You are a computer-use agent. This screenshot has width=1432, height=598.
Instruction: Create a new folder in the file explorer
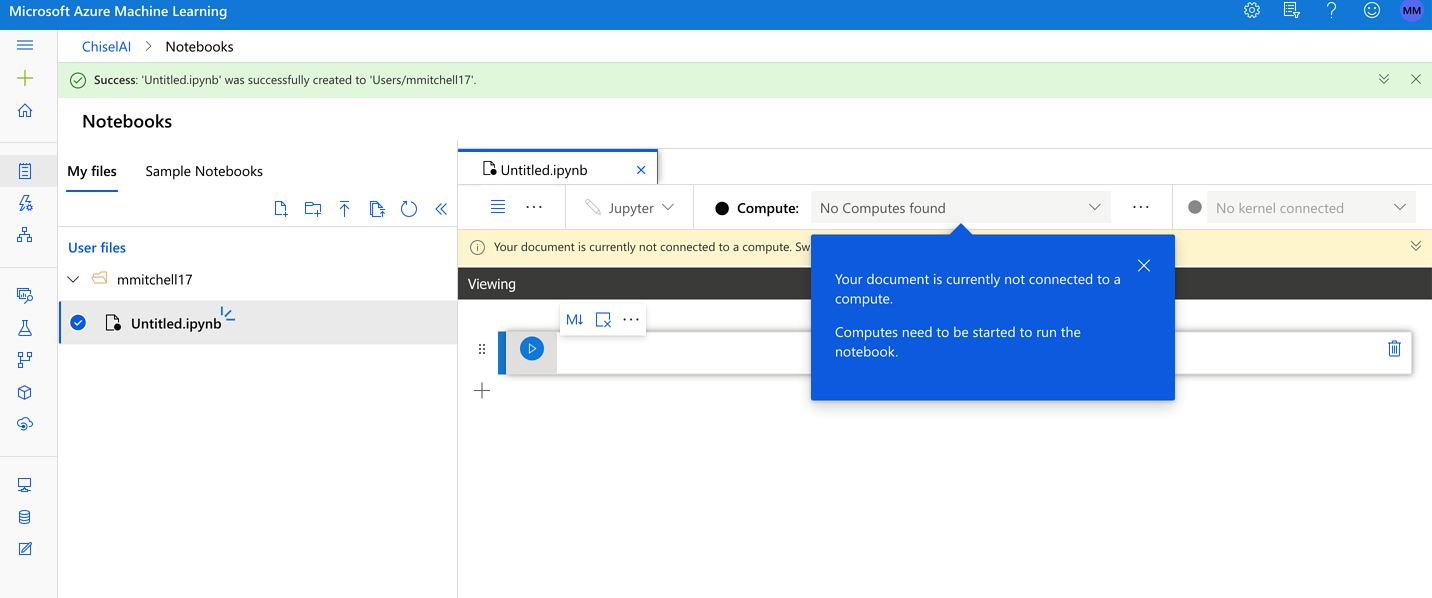[312, 207]
